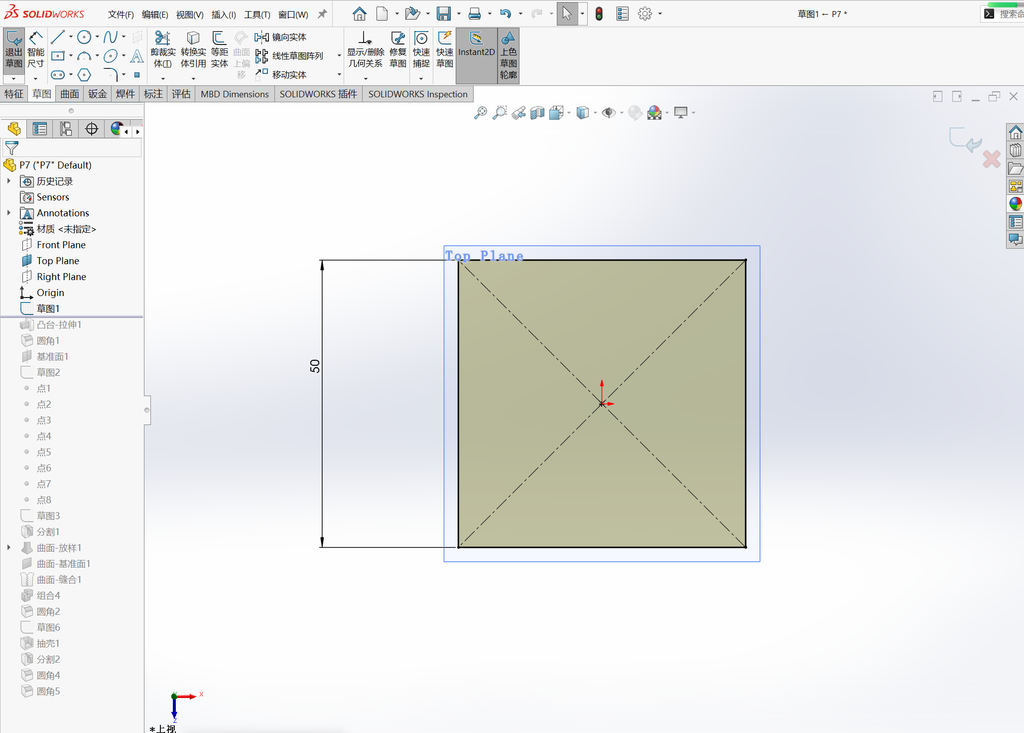Click the Home icon in top toolbar
This screenshot has height=733, width=1024.
(359, 14)
